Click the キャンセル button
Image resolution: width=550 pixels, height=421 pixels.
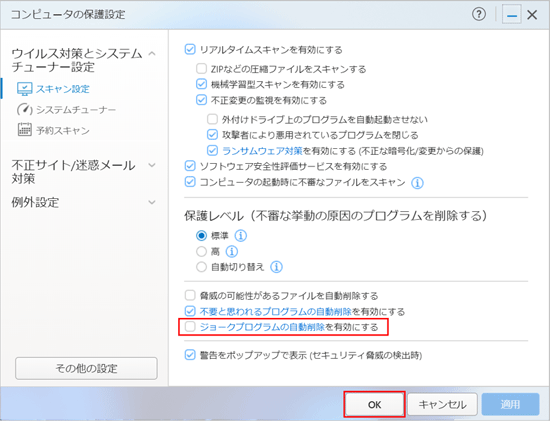442,405
